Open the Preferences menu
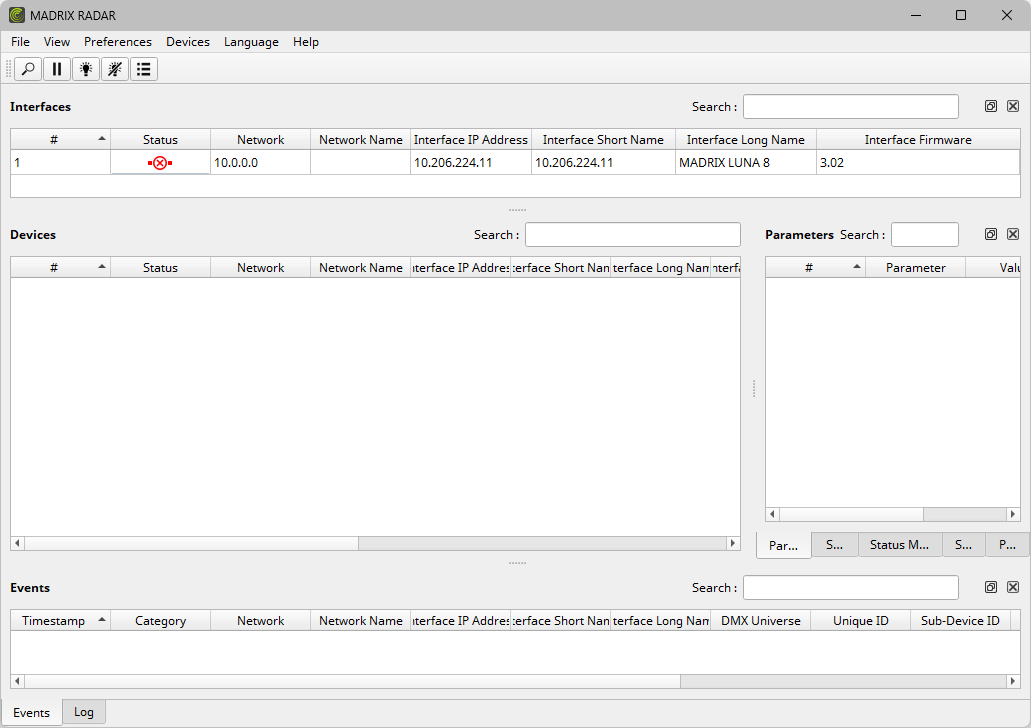Image resolution: width=1031 pixels, height=728 pixels. pos(118,42)
